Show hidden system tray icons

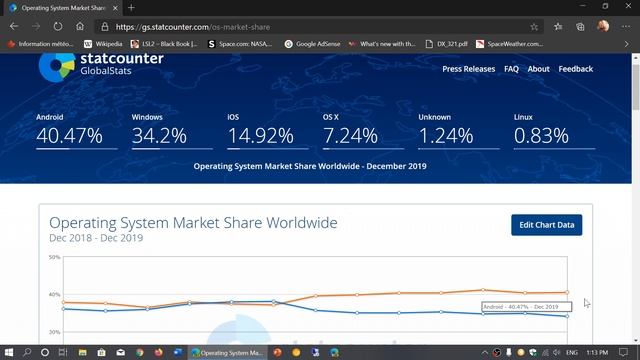[x=484, y=352]
